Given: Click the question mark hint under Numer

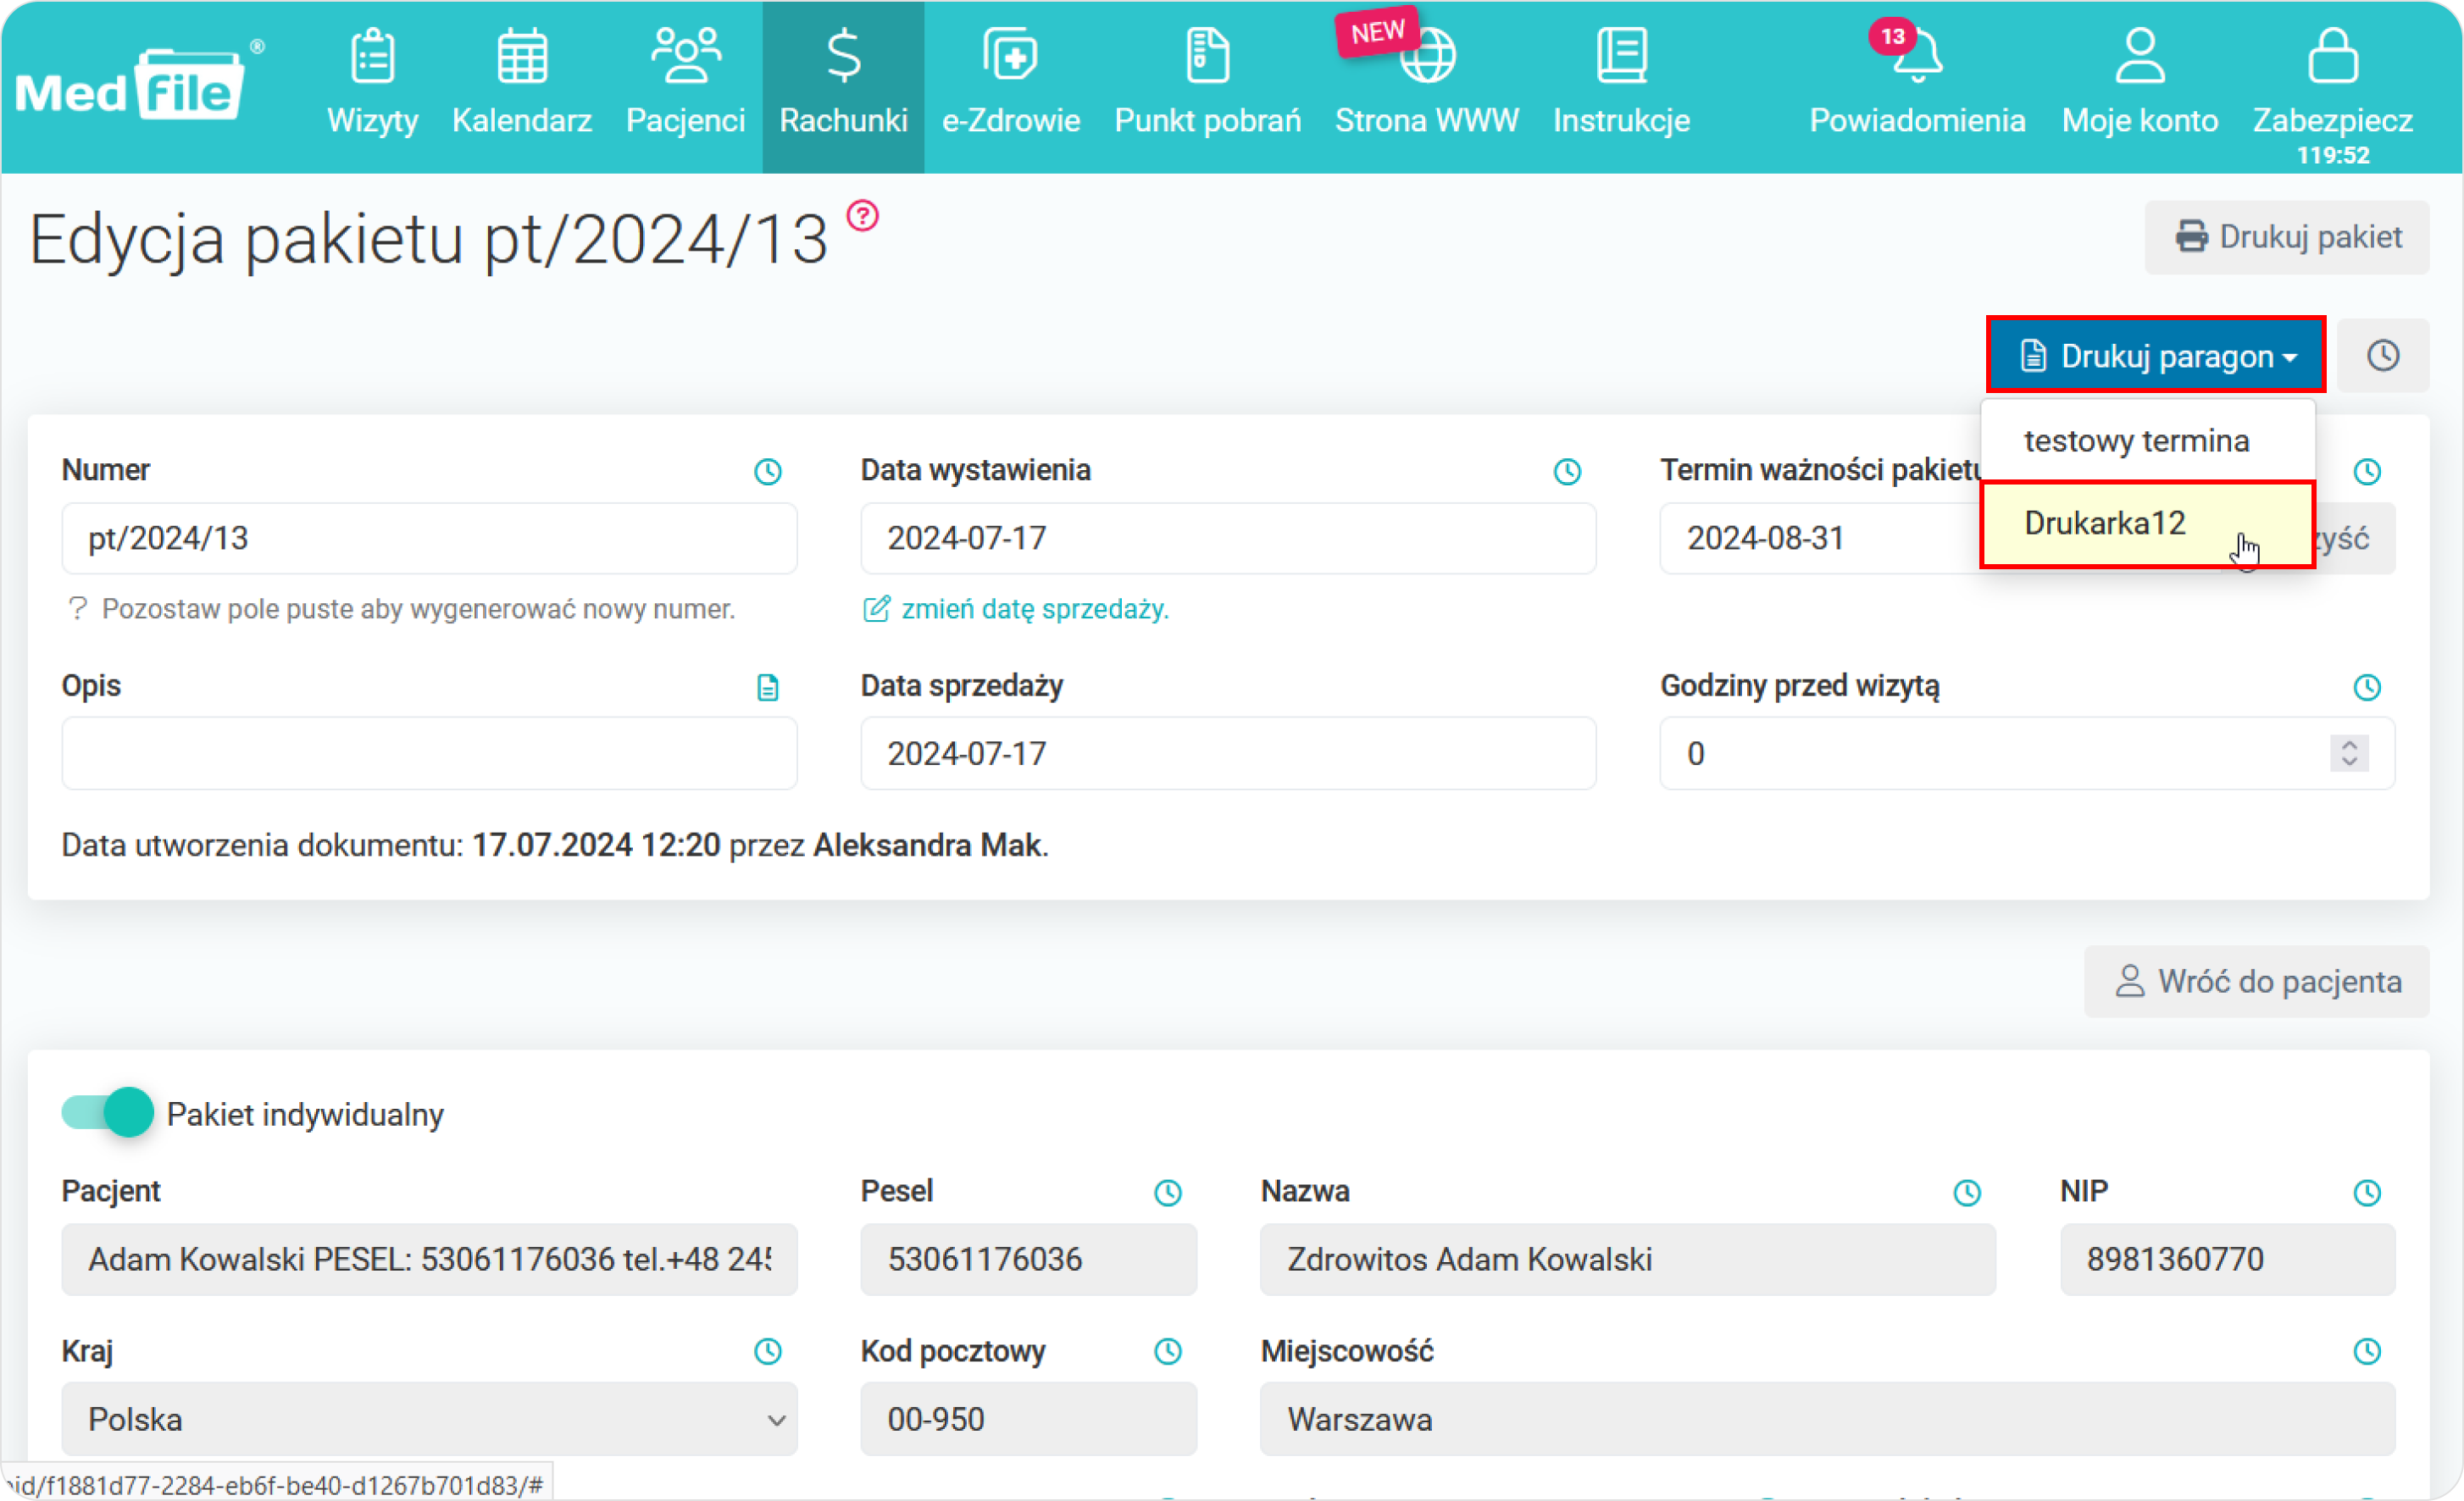Looking at the screenshot, I should pyautogui.click(x=77, y=609).
